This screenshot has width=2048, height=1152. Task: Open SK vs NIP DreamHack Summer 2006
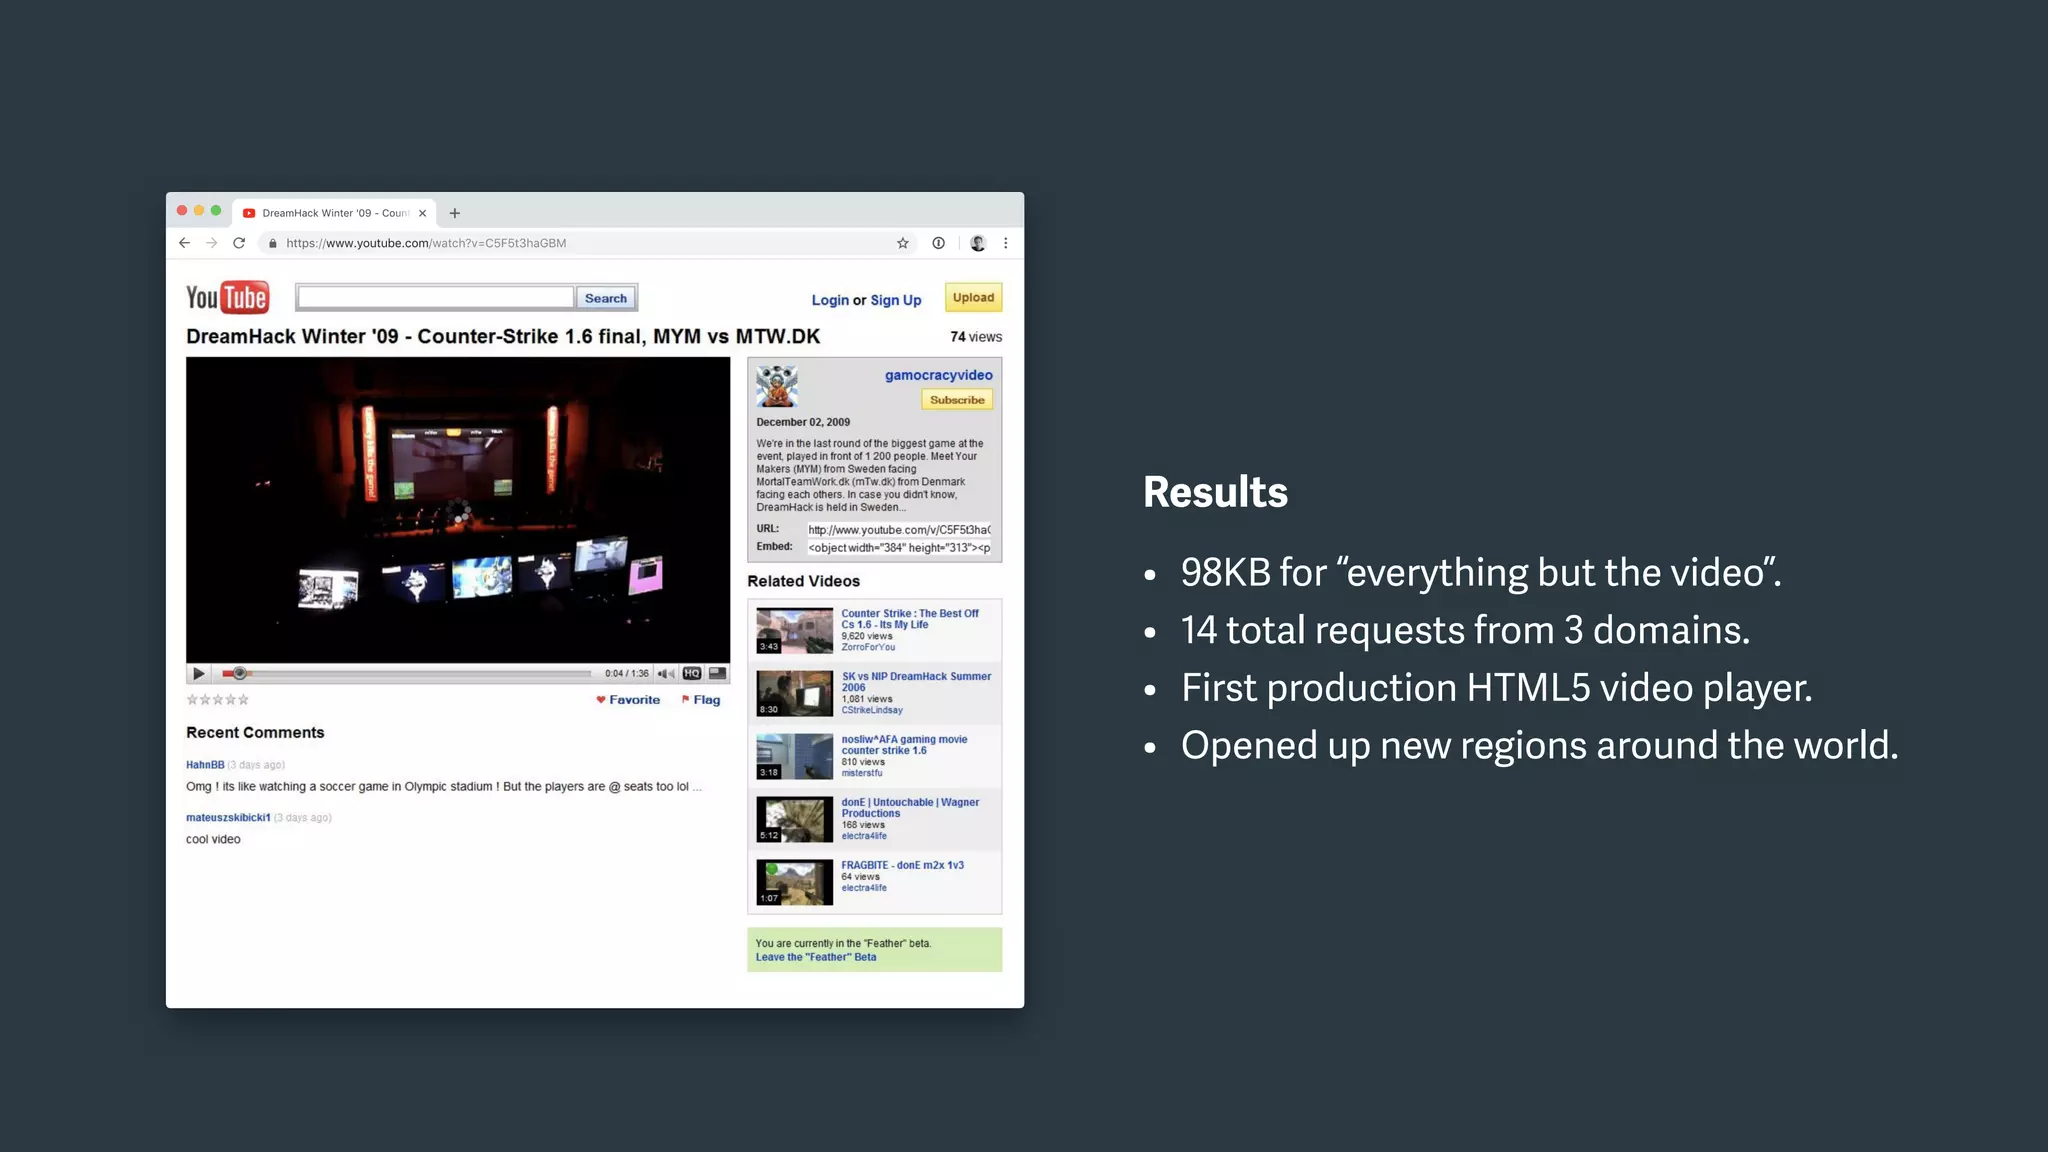click(x=916, y=682)
